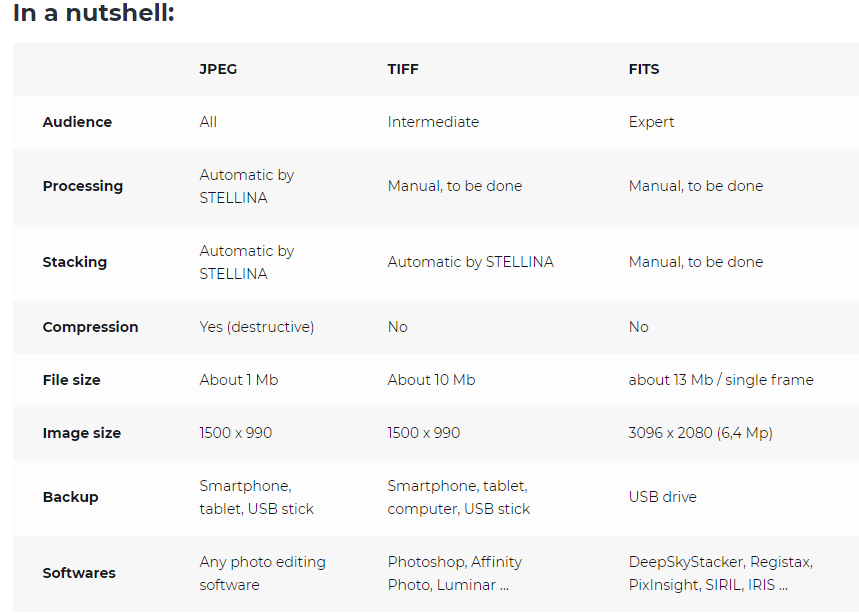Click the 'DeepSkyStacker, Registax' software cell
Screen dimensions: 859x613
click(721, 574)
